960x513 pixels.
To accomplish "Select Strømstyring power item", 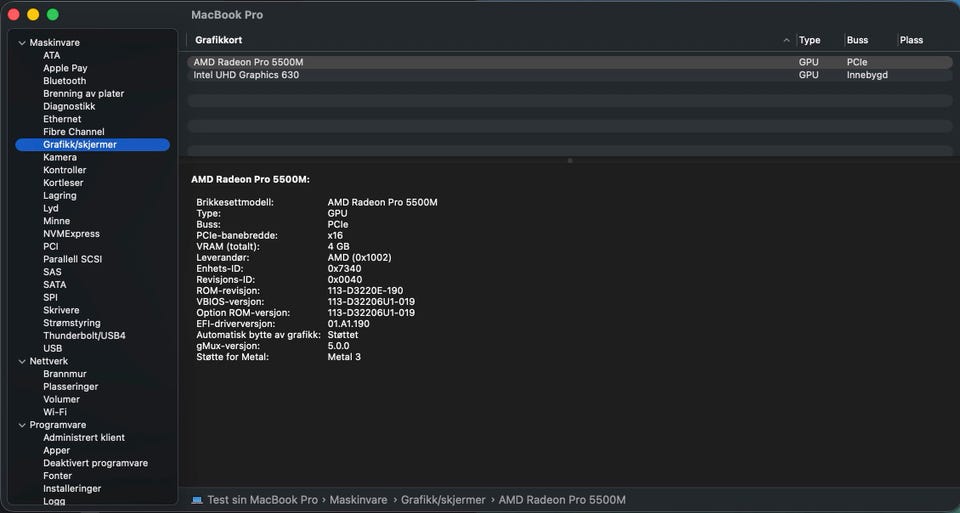I will (72, 323).
